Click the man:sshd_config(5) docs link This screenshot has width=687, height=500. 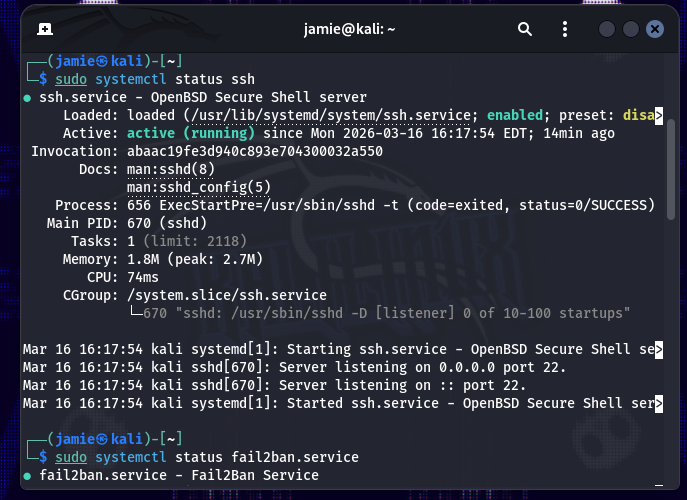tap(198, 187)
